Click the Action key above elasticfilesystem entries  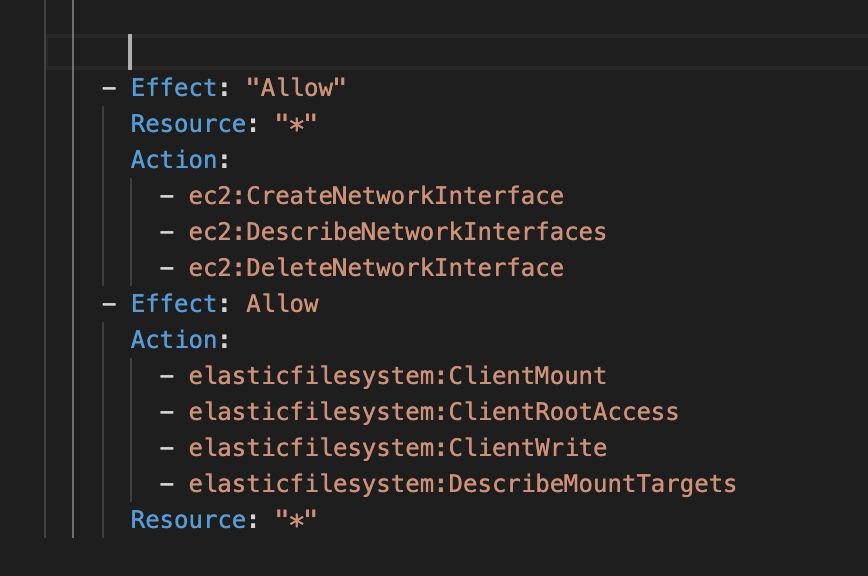click(174, 339)
